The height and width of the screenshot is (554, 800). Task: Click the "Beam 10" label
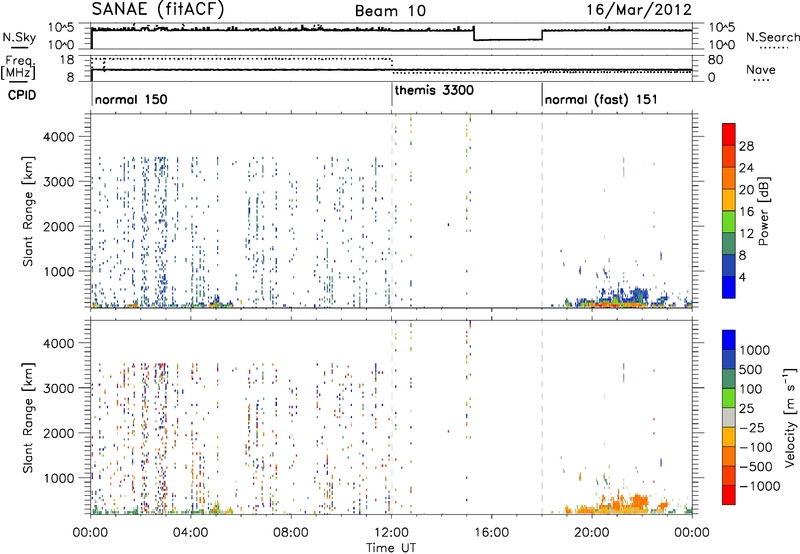390,11
